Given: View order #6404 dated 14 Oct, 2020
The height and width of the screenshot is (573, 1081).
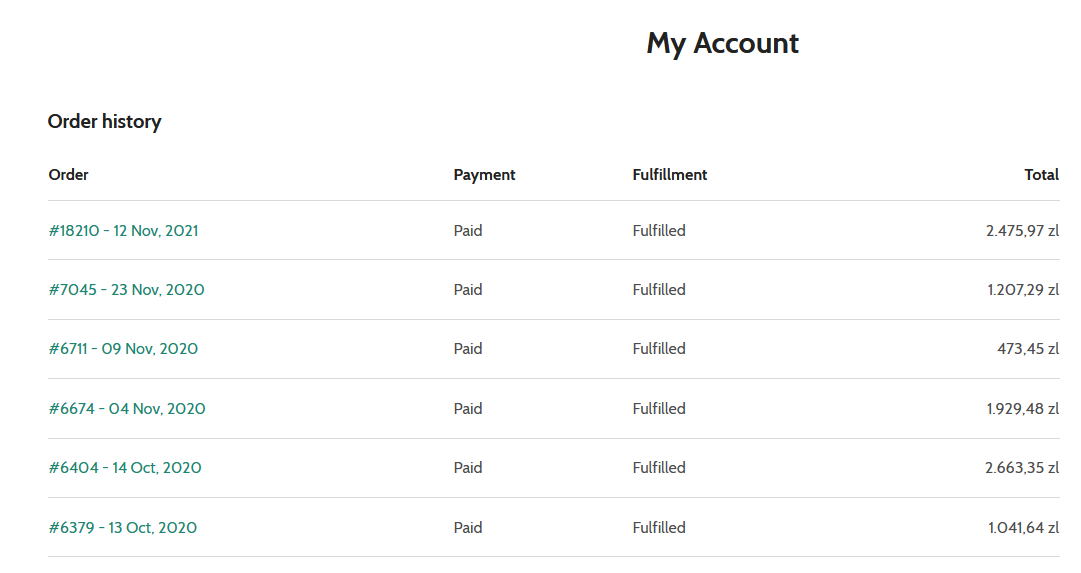Looking at the screenshot, I should point(125,468).
